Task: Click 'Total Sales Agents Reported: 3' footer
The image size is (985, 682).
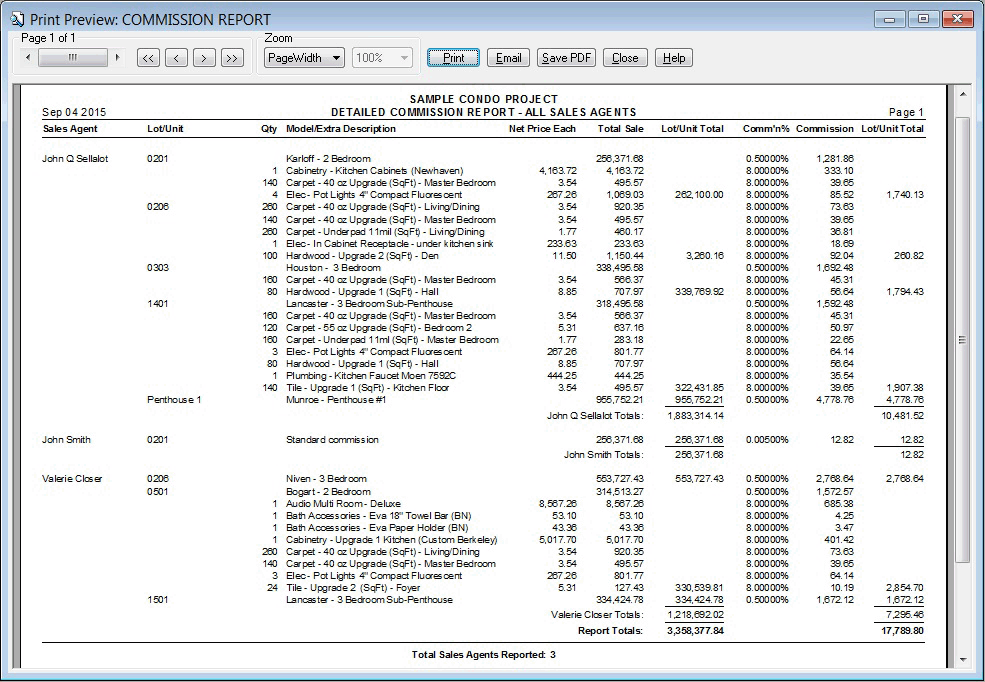Action: (484, 654)
